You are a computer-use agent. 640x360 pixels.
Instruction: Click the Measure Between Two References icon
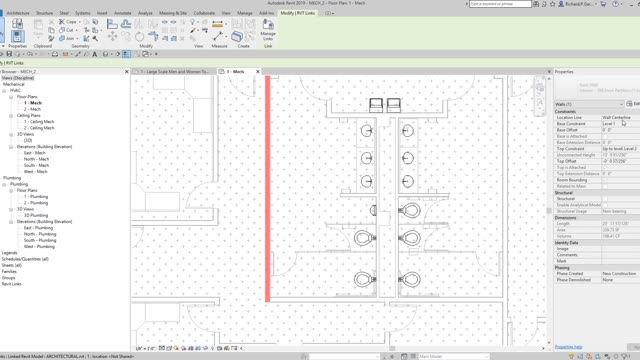(x=218, y=36)
